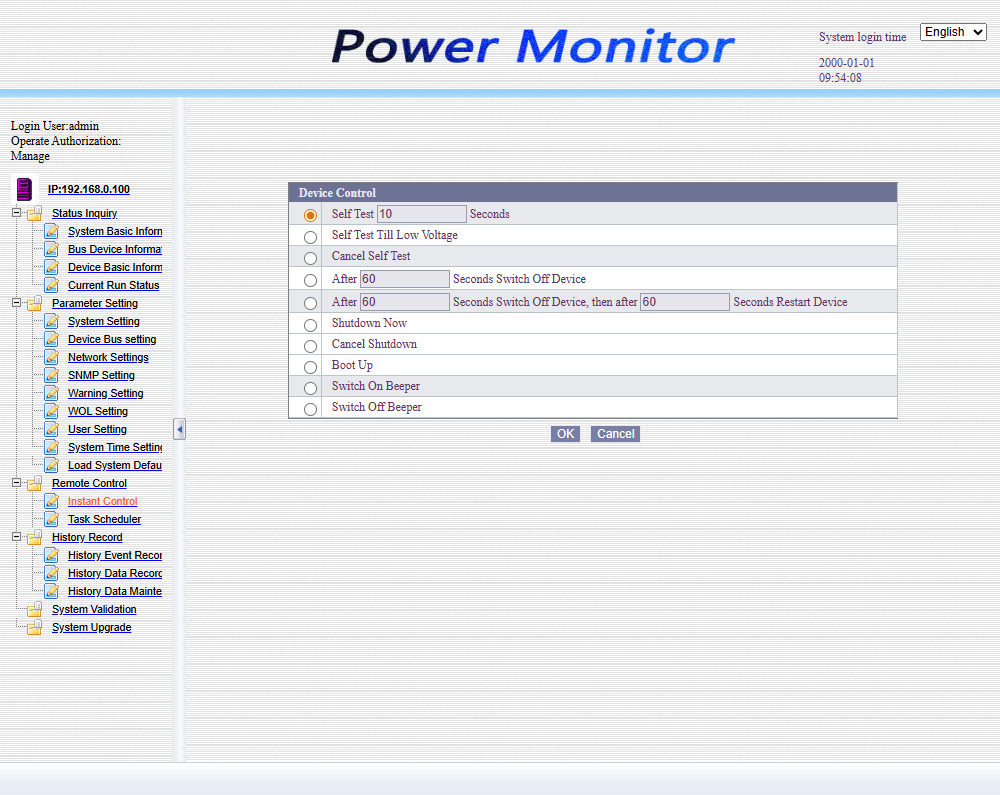Select the Switch On Beeper option
Viewport: 1000px width, 795px height.
click(310, 388)
